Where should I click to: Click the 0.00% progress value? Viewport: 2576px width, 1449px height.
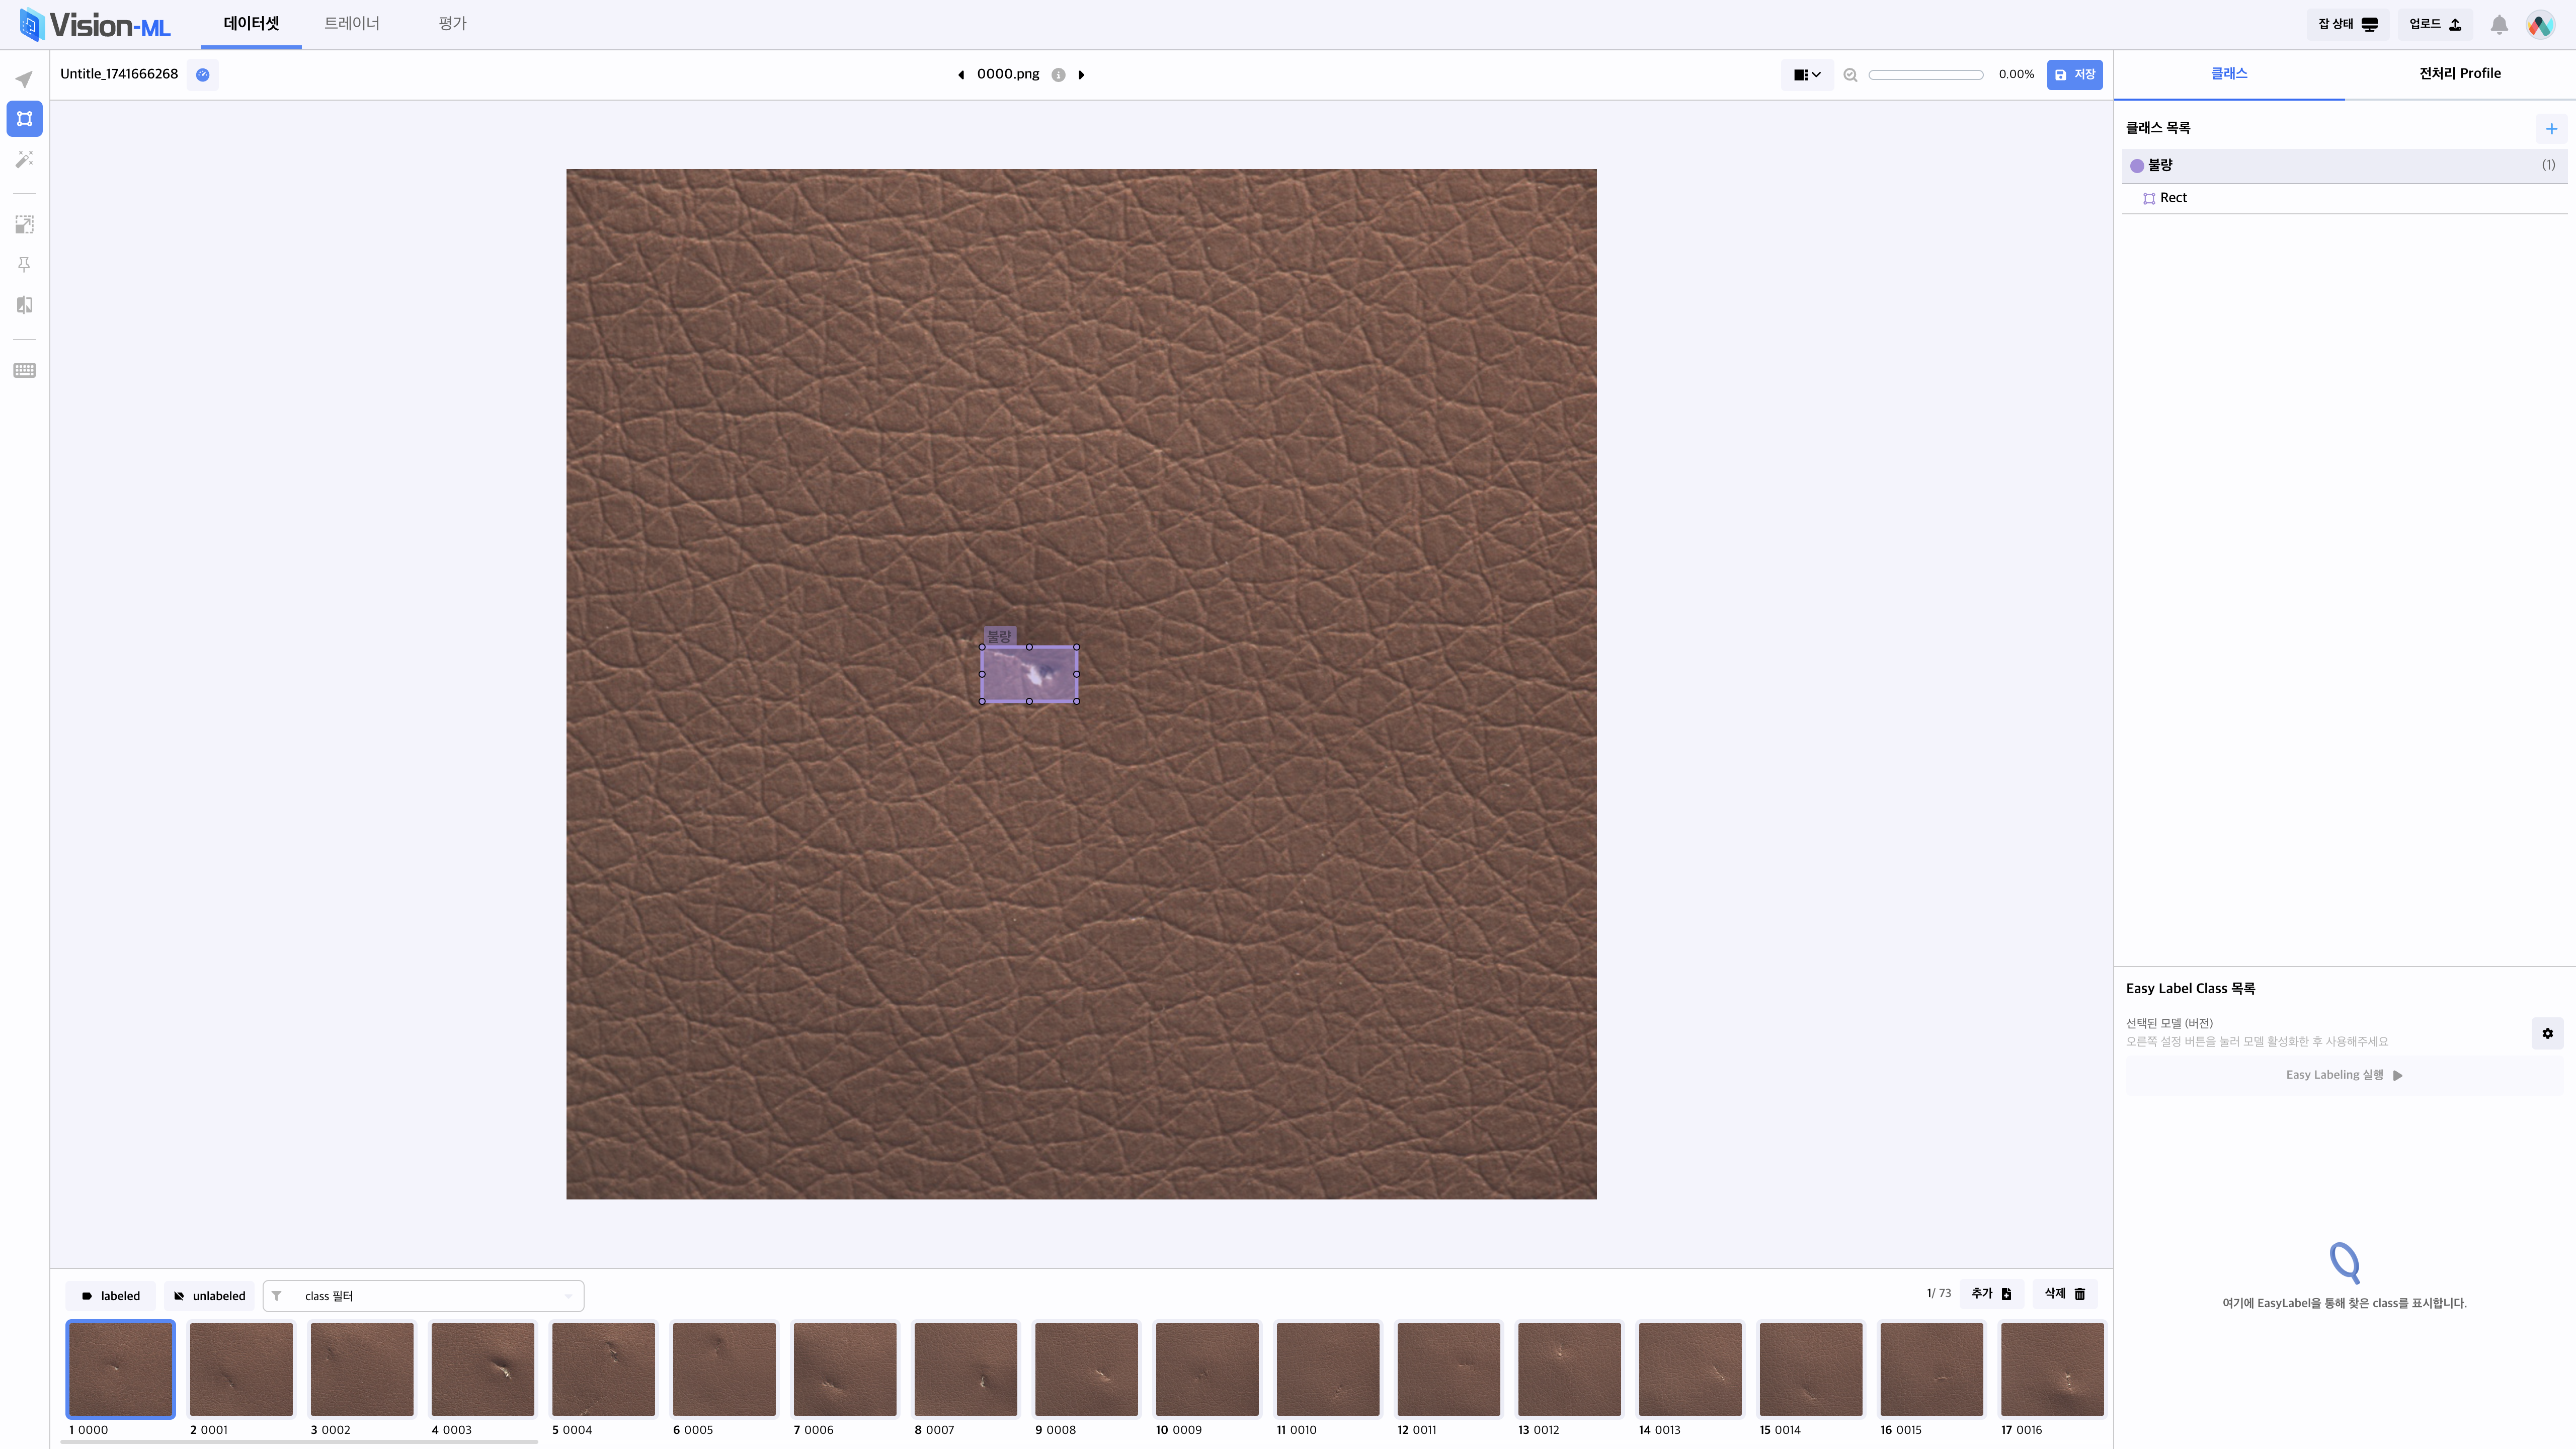click(x=2016, y=75)
